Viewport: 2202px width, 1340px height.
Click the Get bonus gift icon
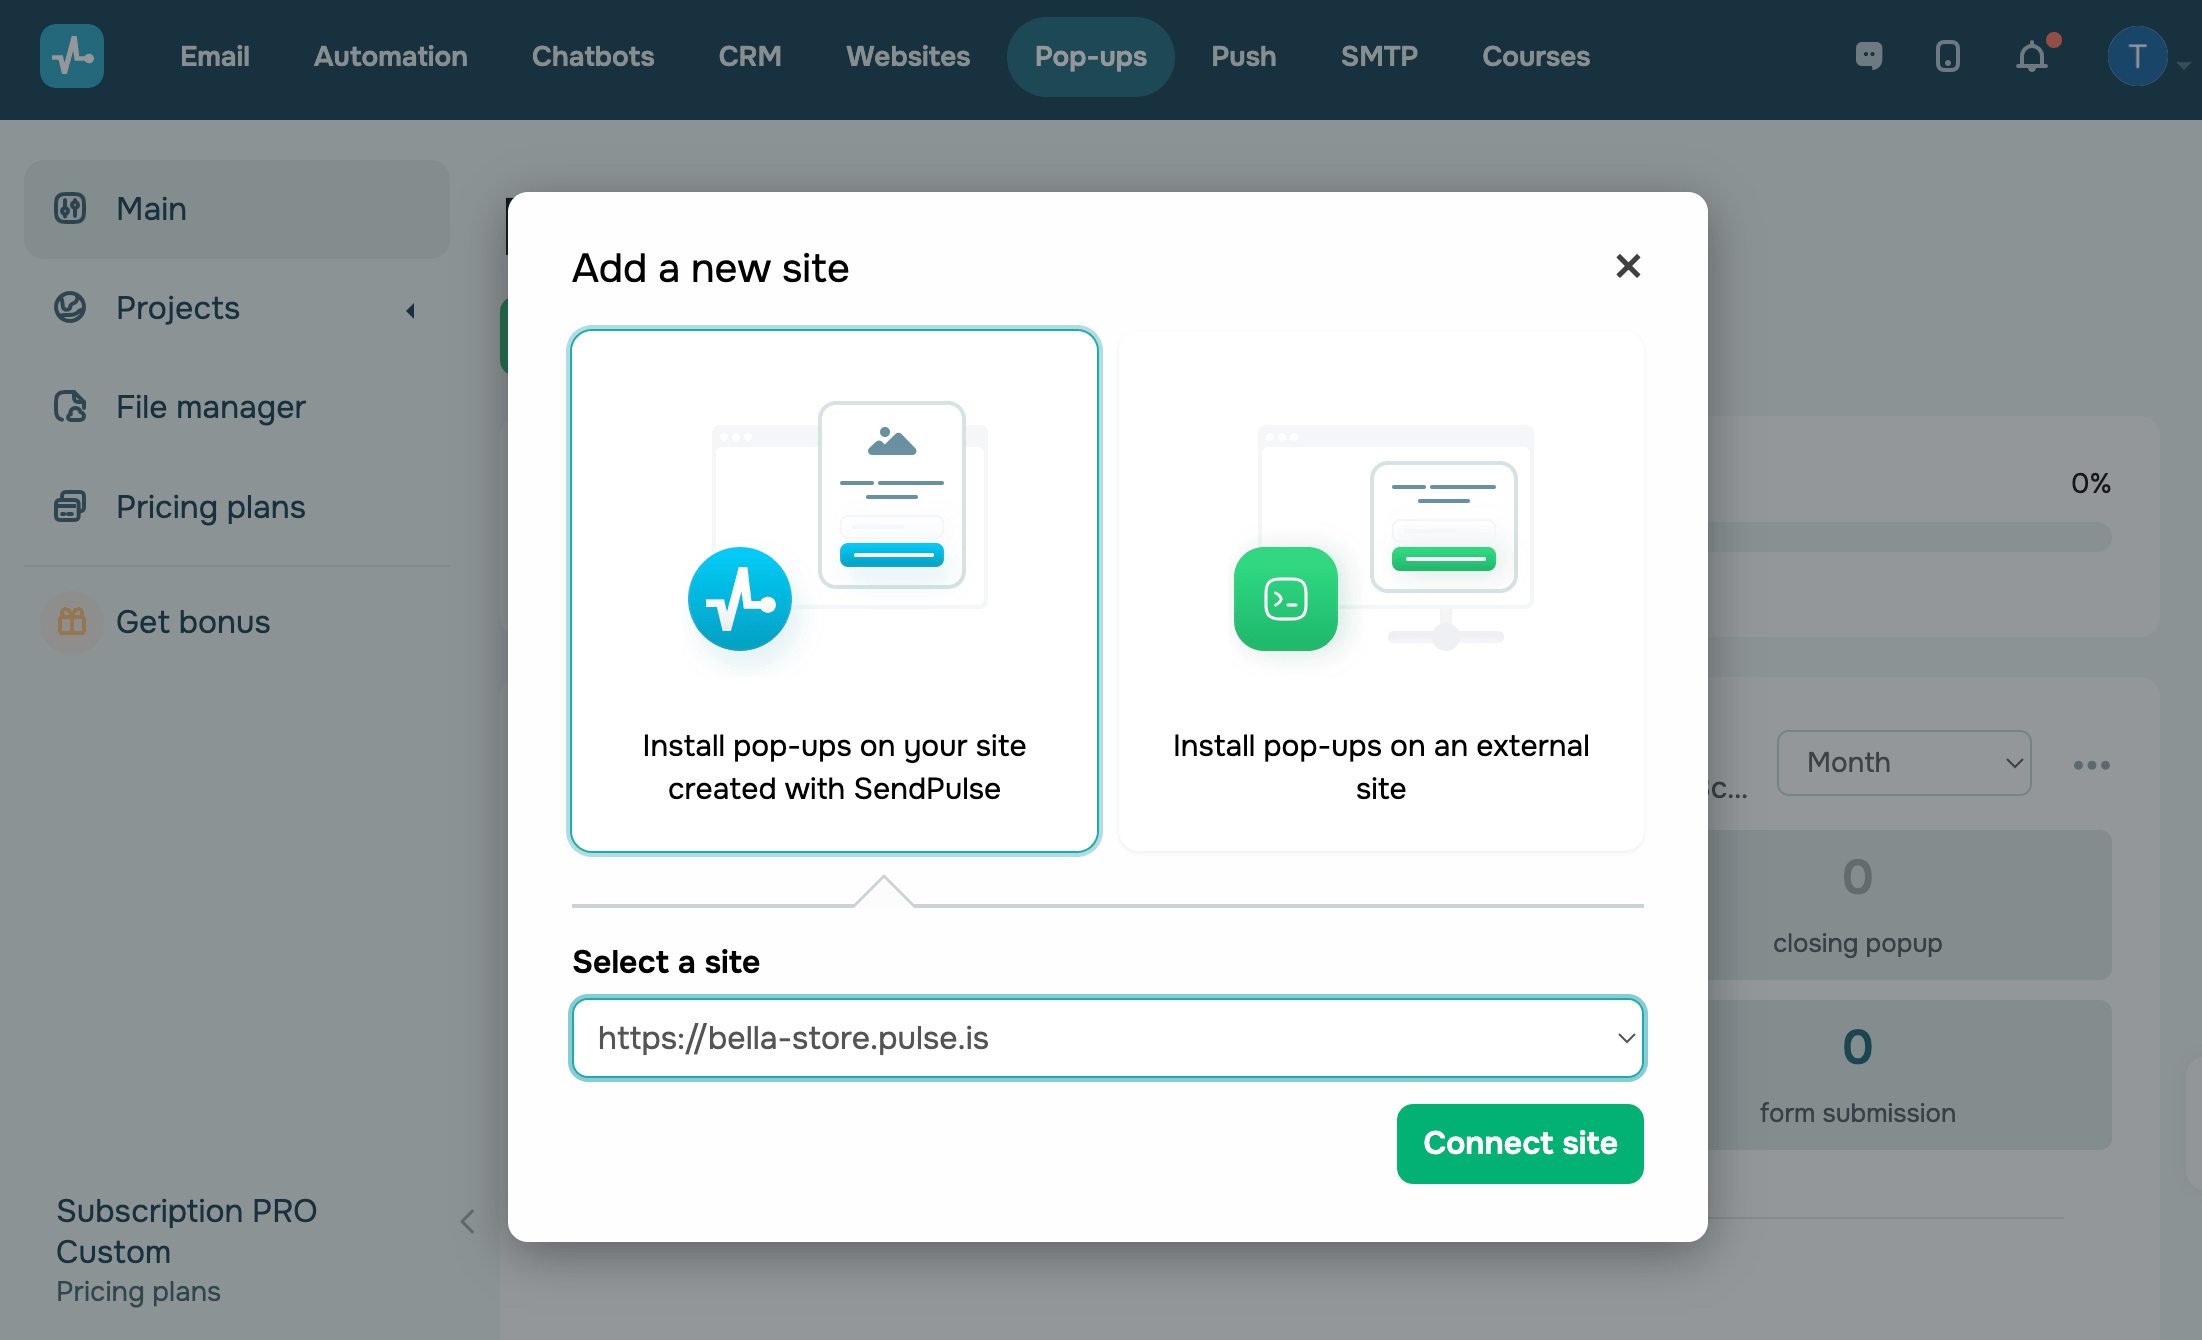point(71,622)
